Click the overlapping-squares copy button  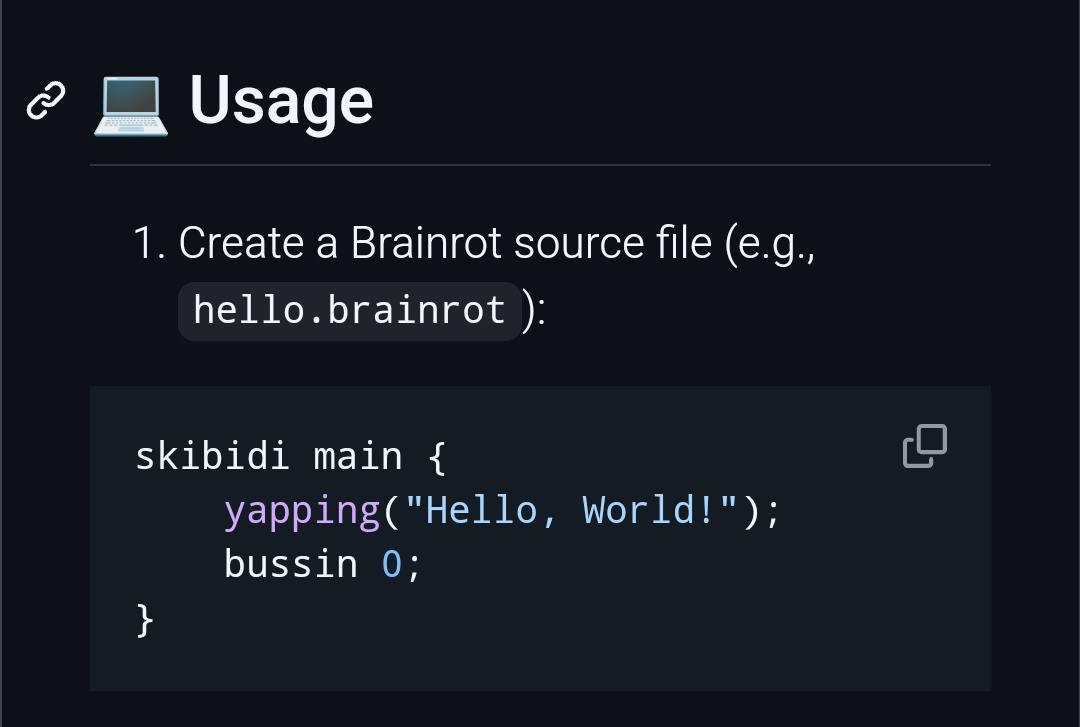tap(923, 447)
